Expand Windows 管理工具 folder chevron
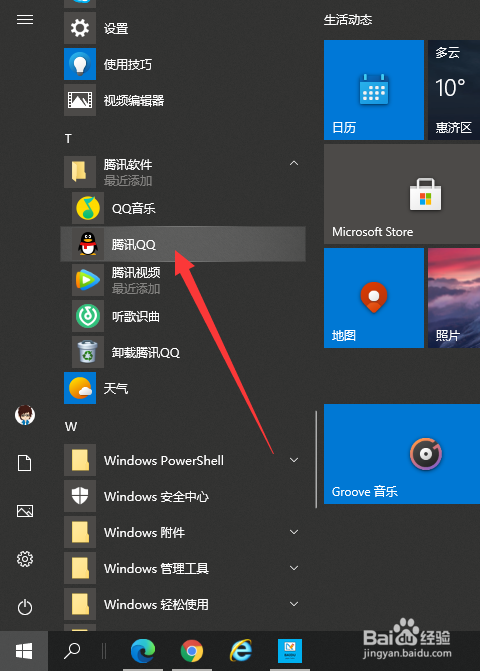Screen dimensions: 480x671 tap(294, 568)
